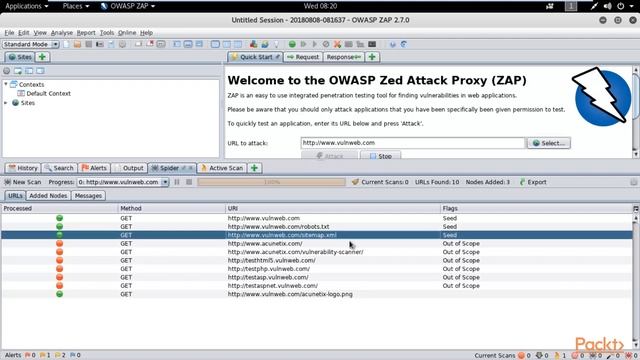640x360 pixels.
Task: Click the URL to attack input field
Action: click(x=413, y=143)
